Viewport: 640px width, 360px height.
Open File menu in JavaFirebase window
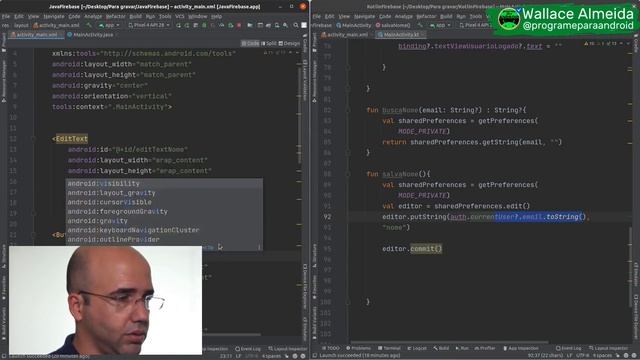(x=5, y=16)
